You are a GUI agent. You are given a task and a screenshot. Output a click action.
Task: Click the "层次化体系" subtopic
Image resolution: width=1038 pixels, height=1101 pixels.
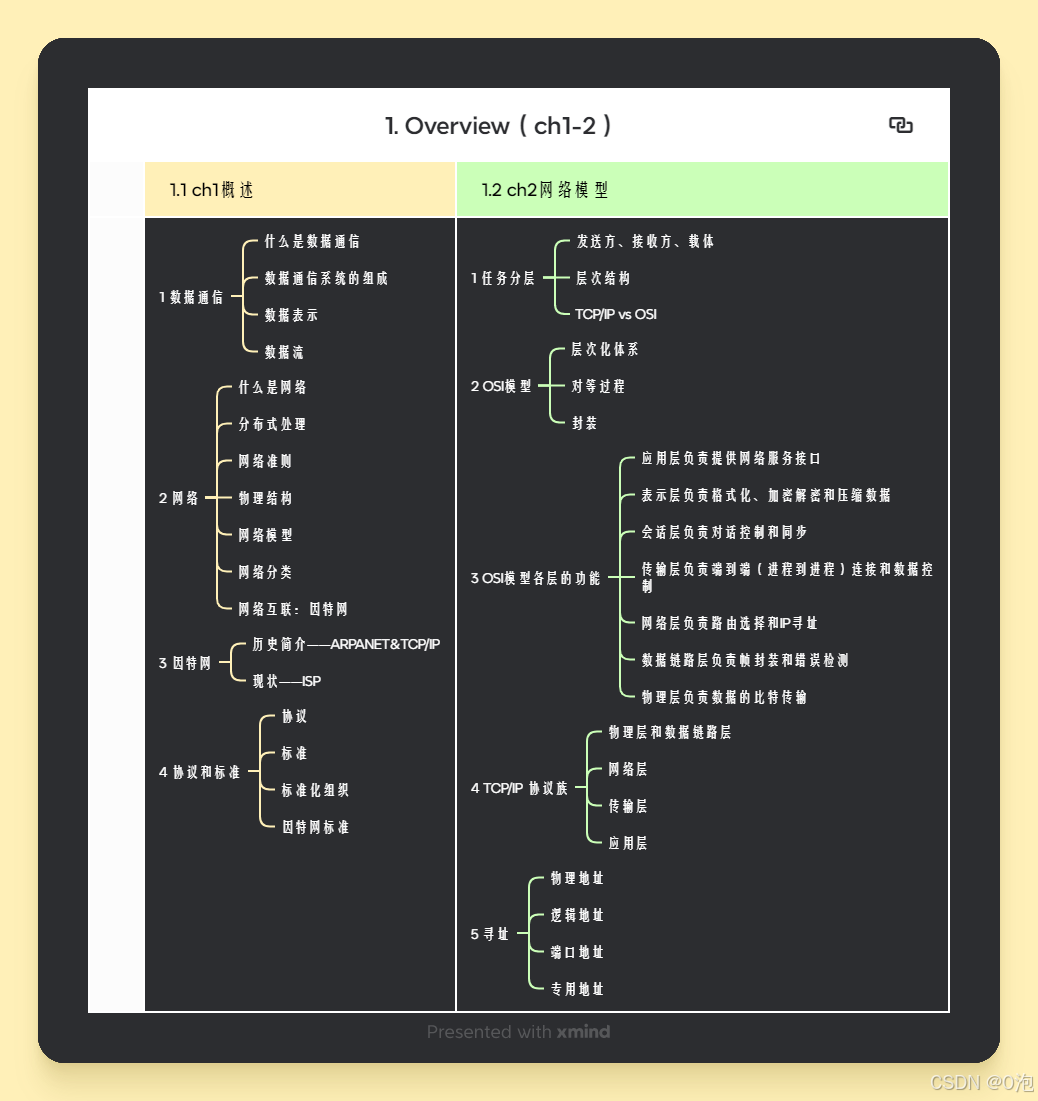coord(605,349)
